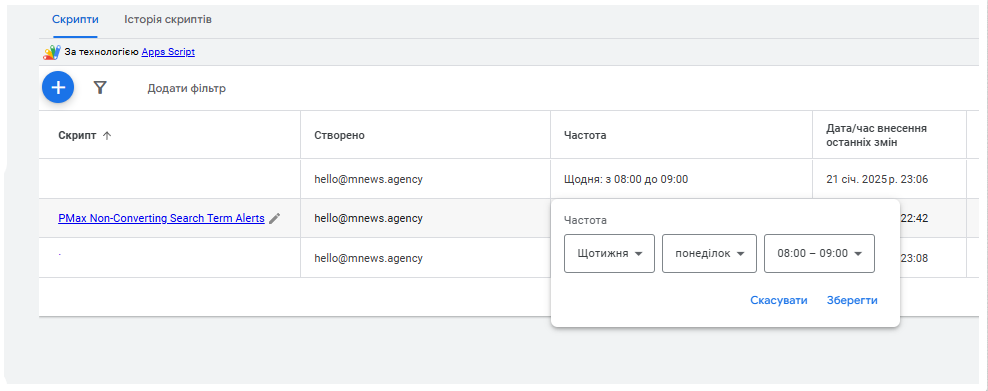Click the Створено column header

pyautogui.click(x=340, y=135)
